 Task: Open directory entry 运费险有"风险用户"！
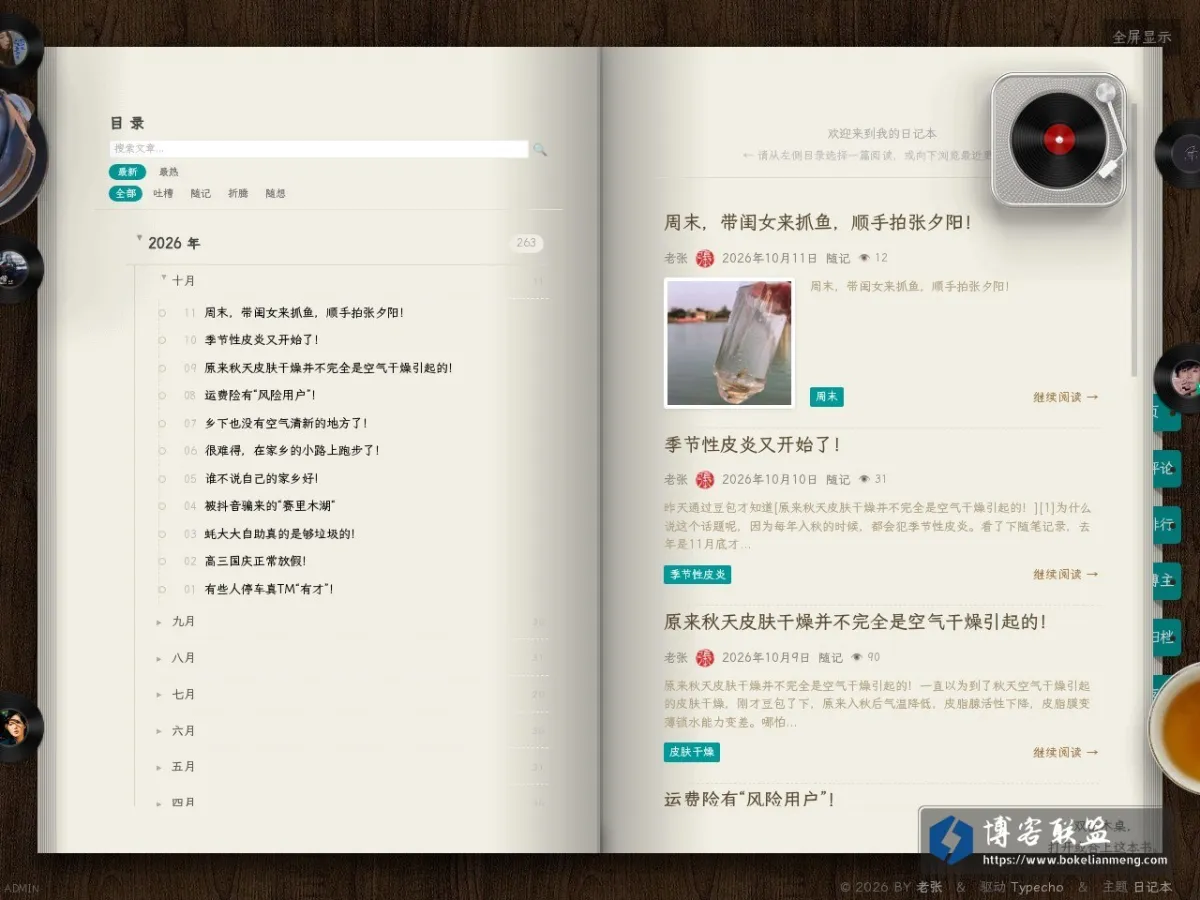261,395
